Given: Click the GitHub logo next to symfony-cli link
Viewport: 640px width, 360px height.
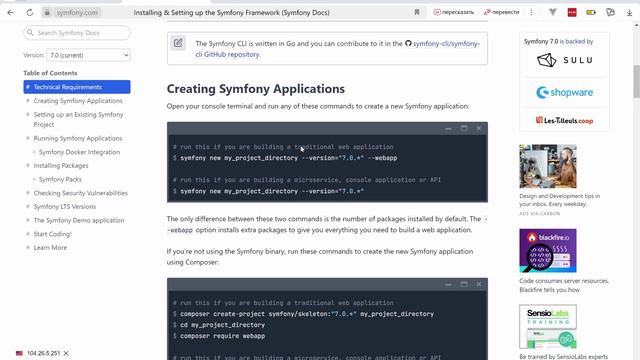Looking at the screenshot, I should [408, 43].
